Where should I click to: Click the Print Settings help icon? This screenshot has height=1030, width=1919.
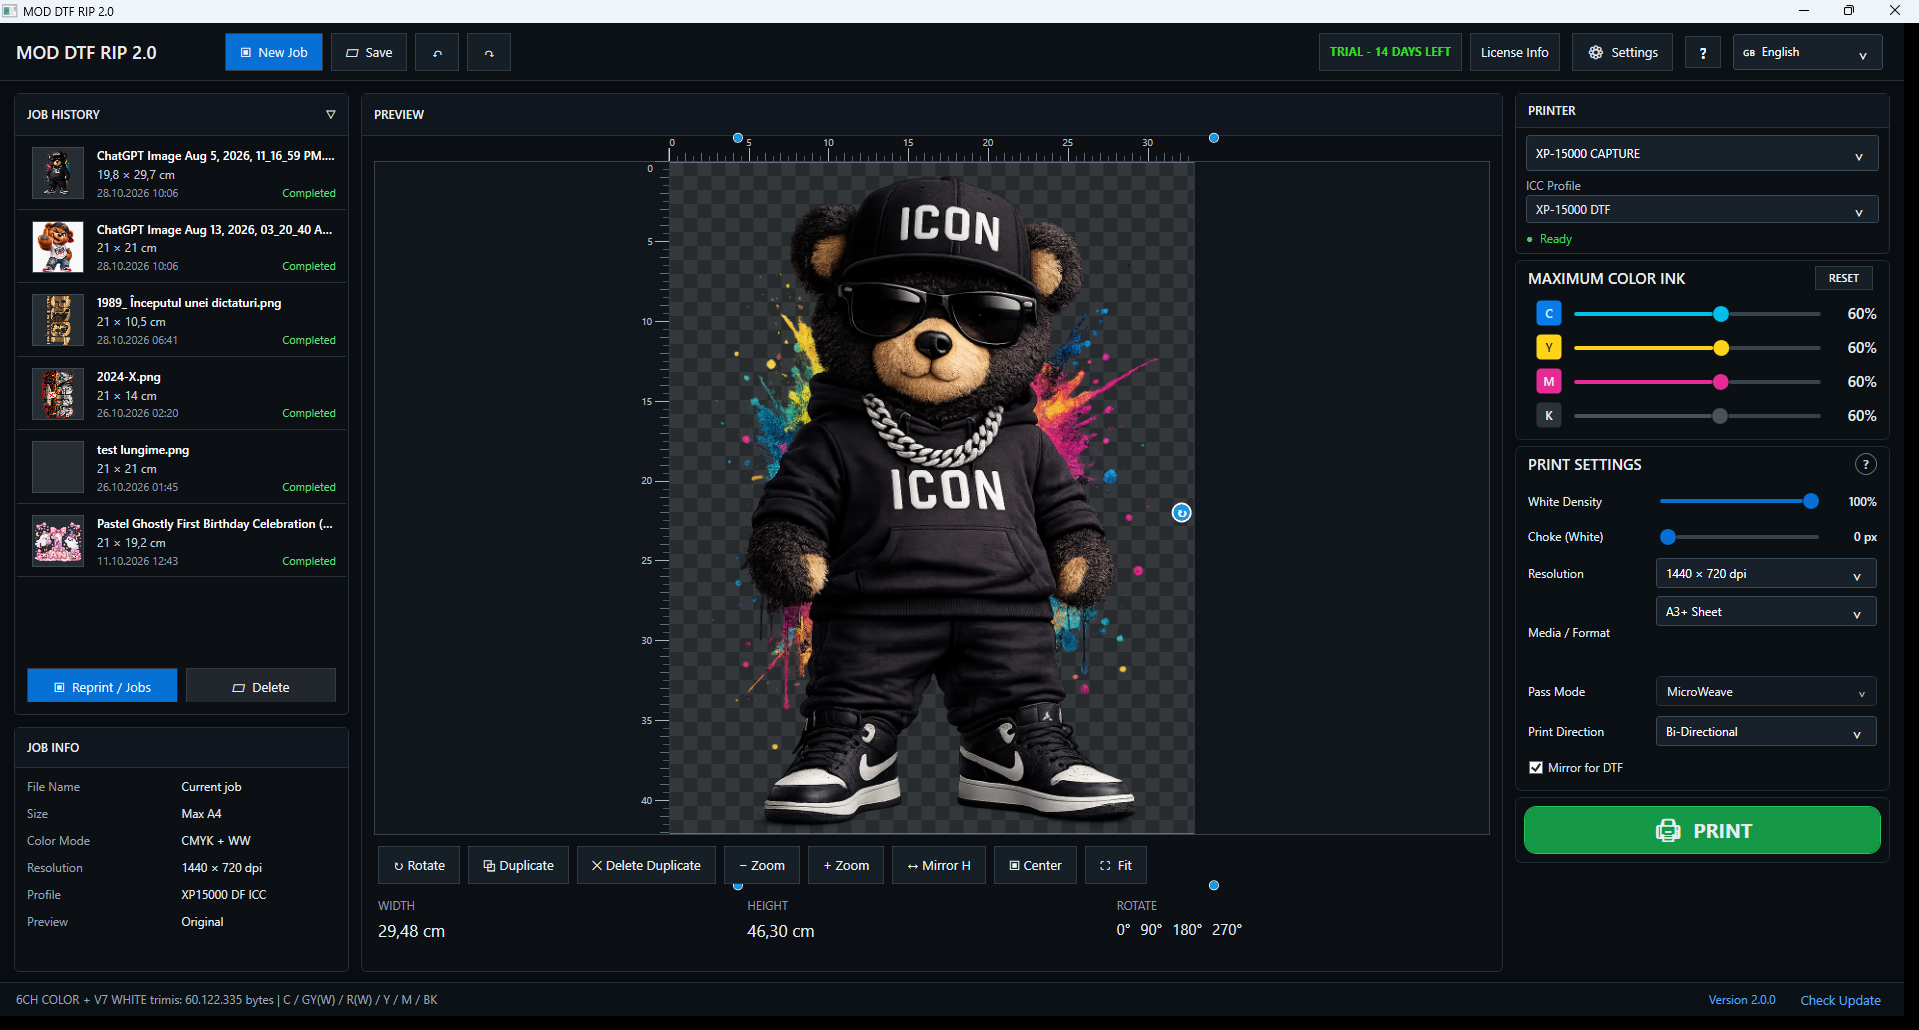[1865, 465]
